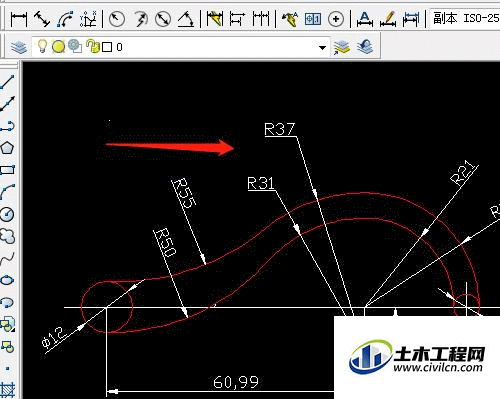Toggle viewport freeze for layer 0
The image size is (500, 399).
tap(75, 46)
